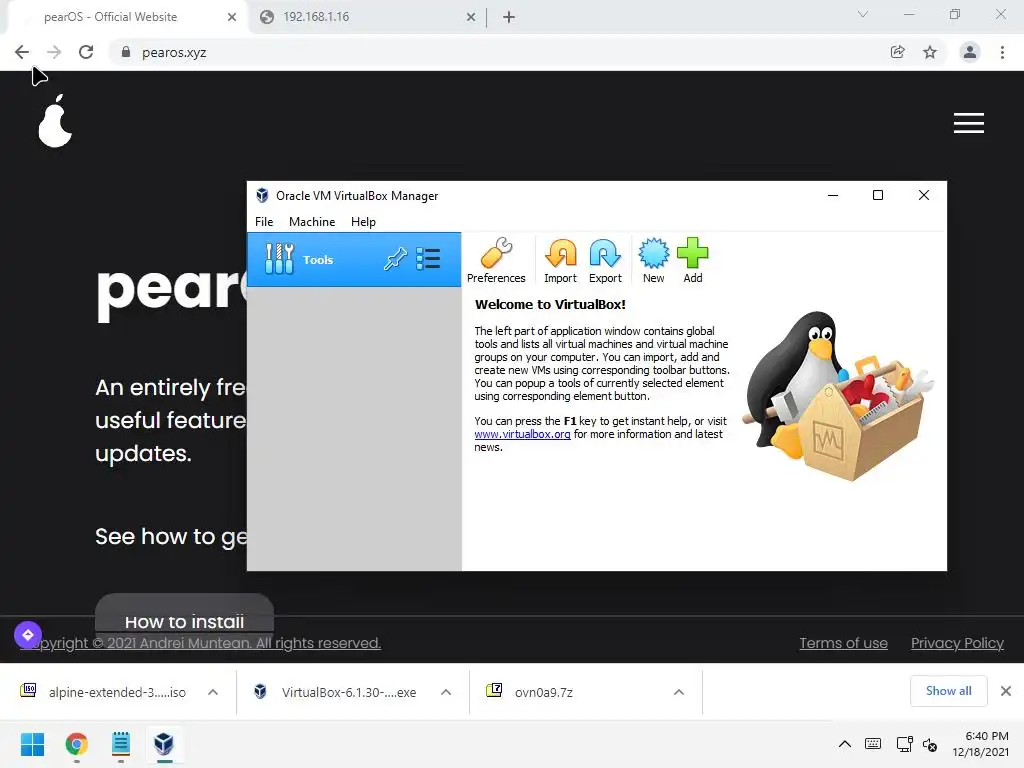Click the Chrome taskbar icon

point(76,744)
